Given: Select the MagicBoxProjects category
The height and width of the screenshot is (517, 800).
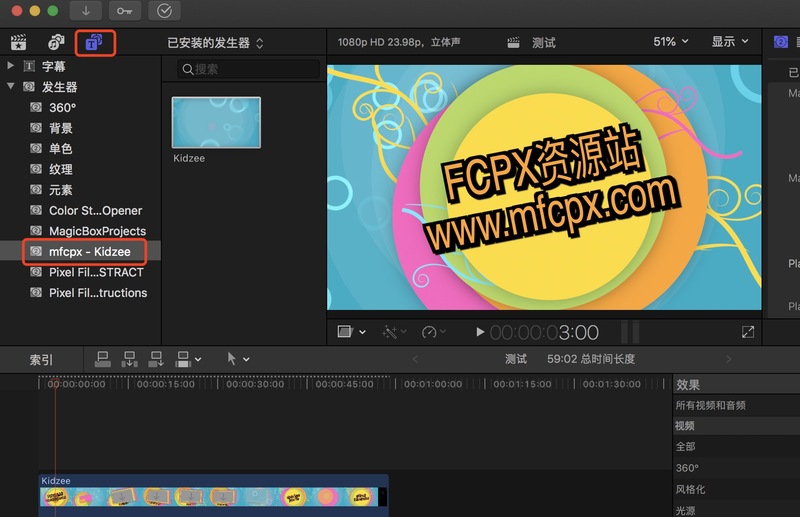Looking at the screenshot, I should (97, 231).
